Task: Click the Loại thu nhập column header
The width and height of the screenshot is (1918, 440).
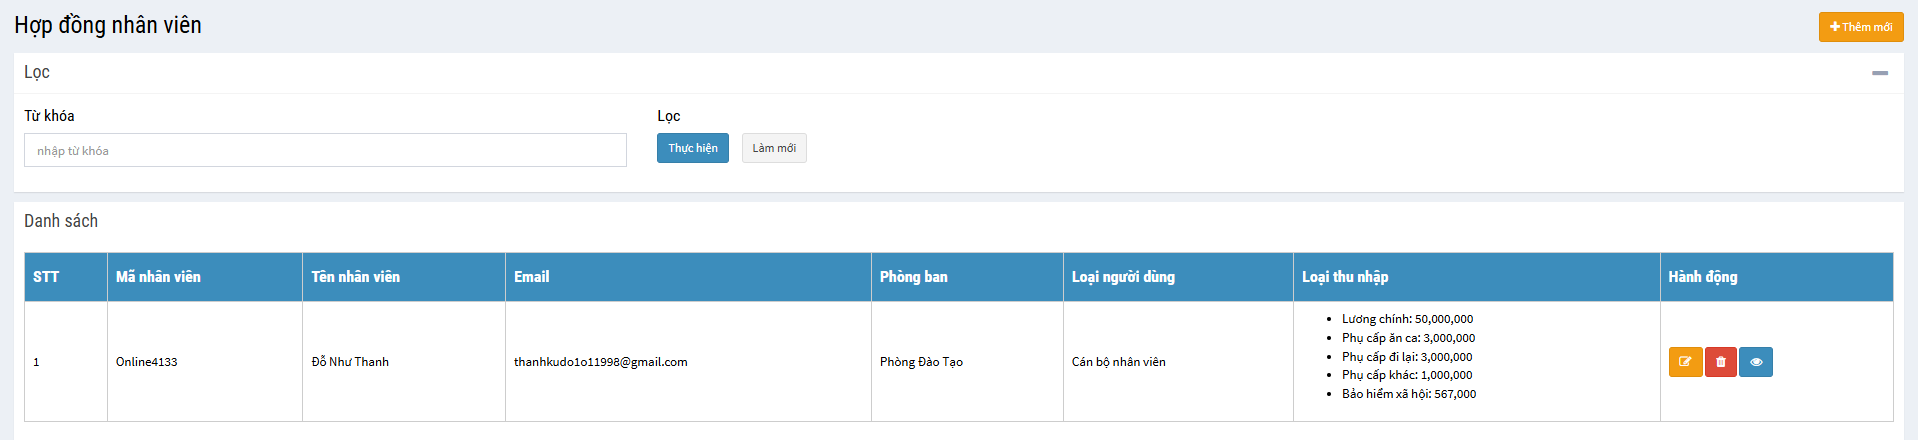Action: point(1344,277)
